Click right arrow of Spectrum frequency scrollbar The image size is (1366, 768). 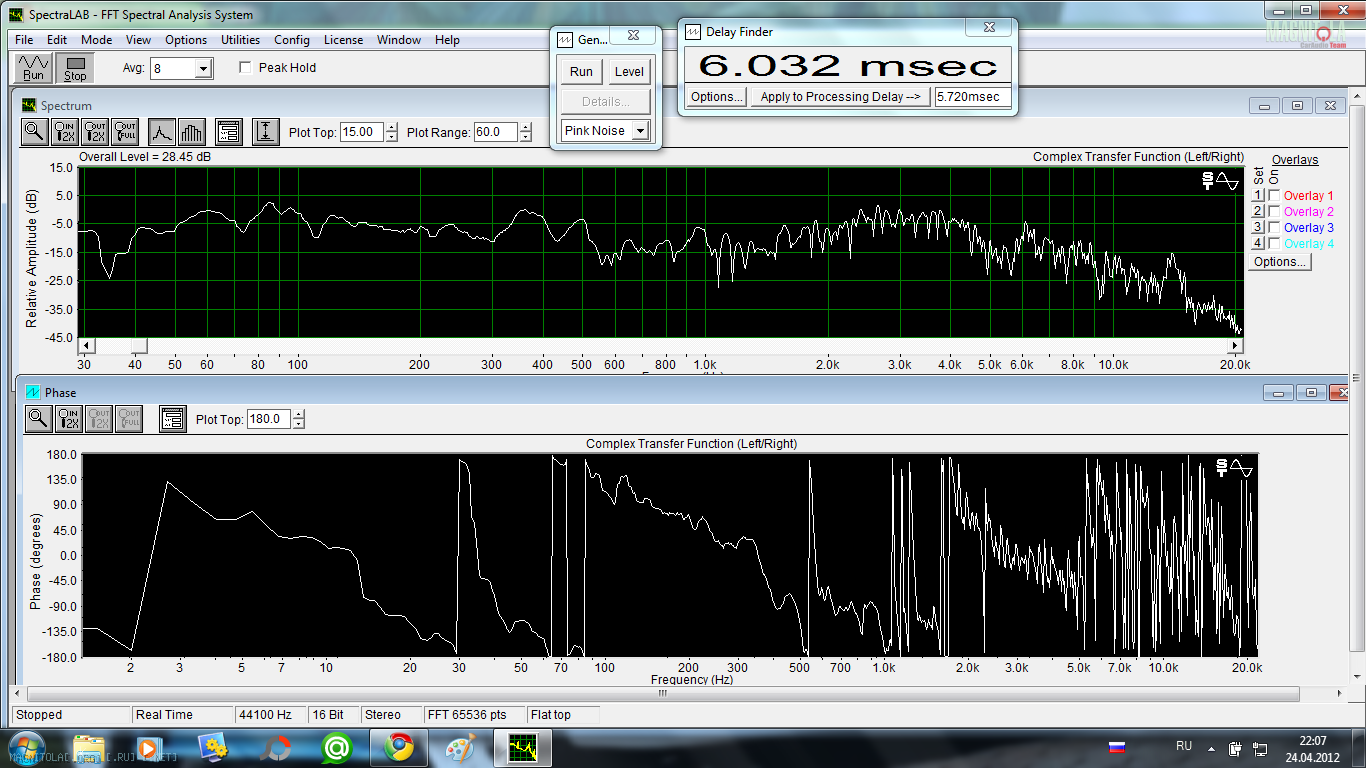click(x=1234, y=345)
